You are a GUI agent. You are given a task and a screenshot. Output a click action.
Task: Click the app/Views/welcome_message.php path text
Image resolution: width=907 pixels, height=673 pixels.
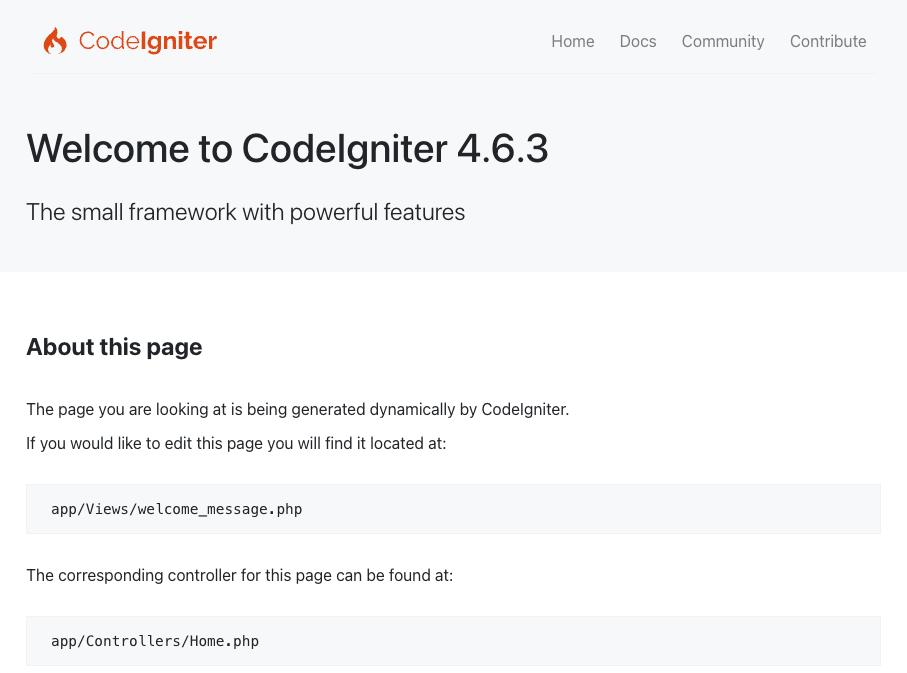176,509
